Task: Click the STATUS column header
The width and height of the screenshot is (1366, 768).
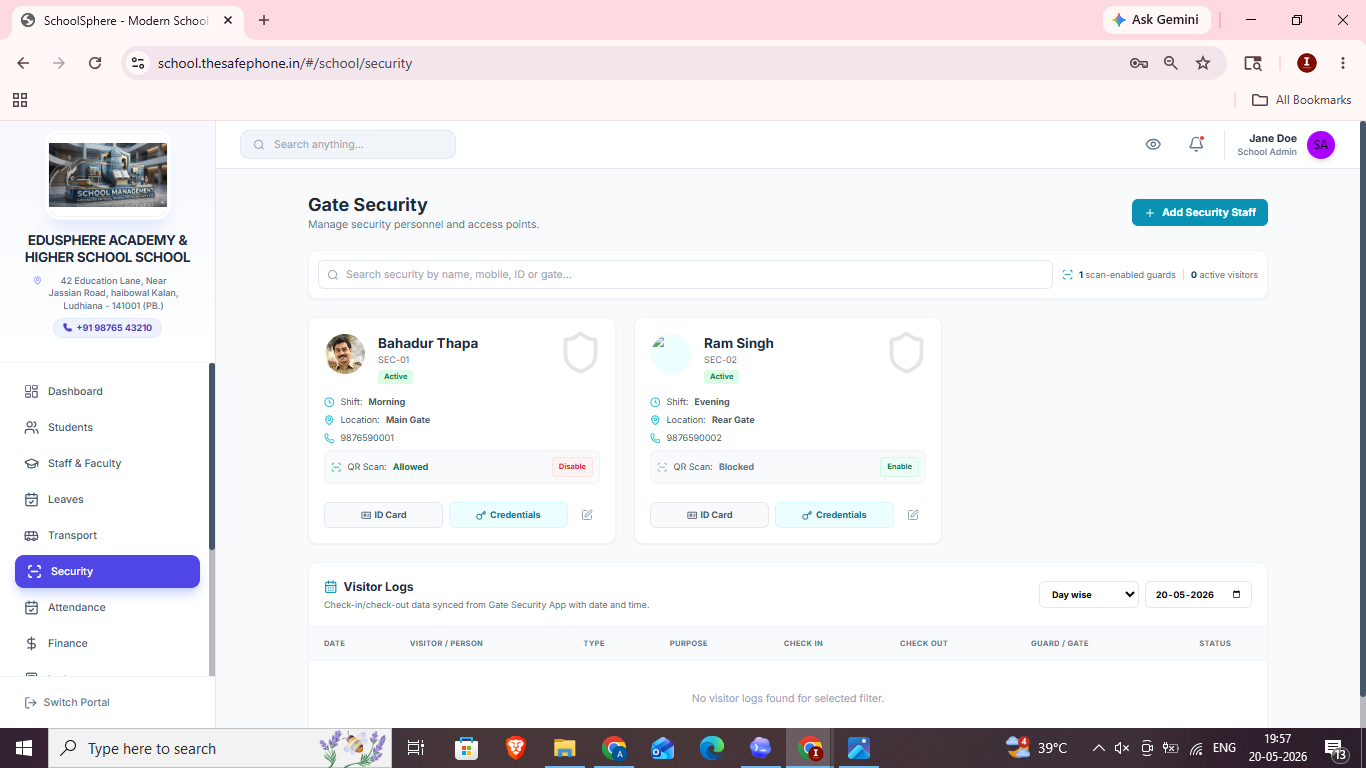Action: pos(1215,643)
